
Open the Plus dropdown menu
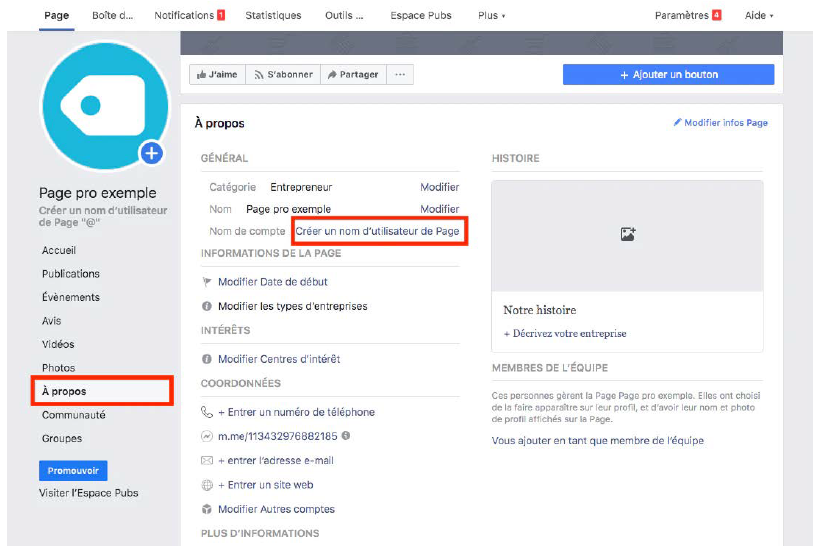tap(491, 16)
